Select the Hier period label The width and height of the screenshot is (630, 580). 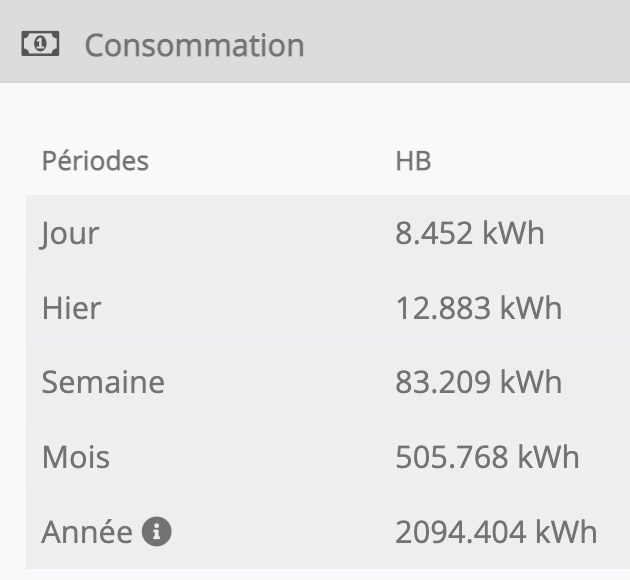click(x=71, y=308)
